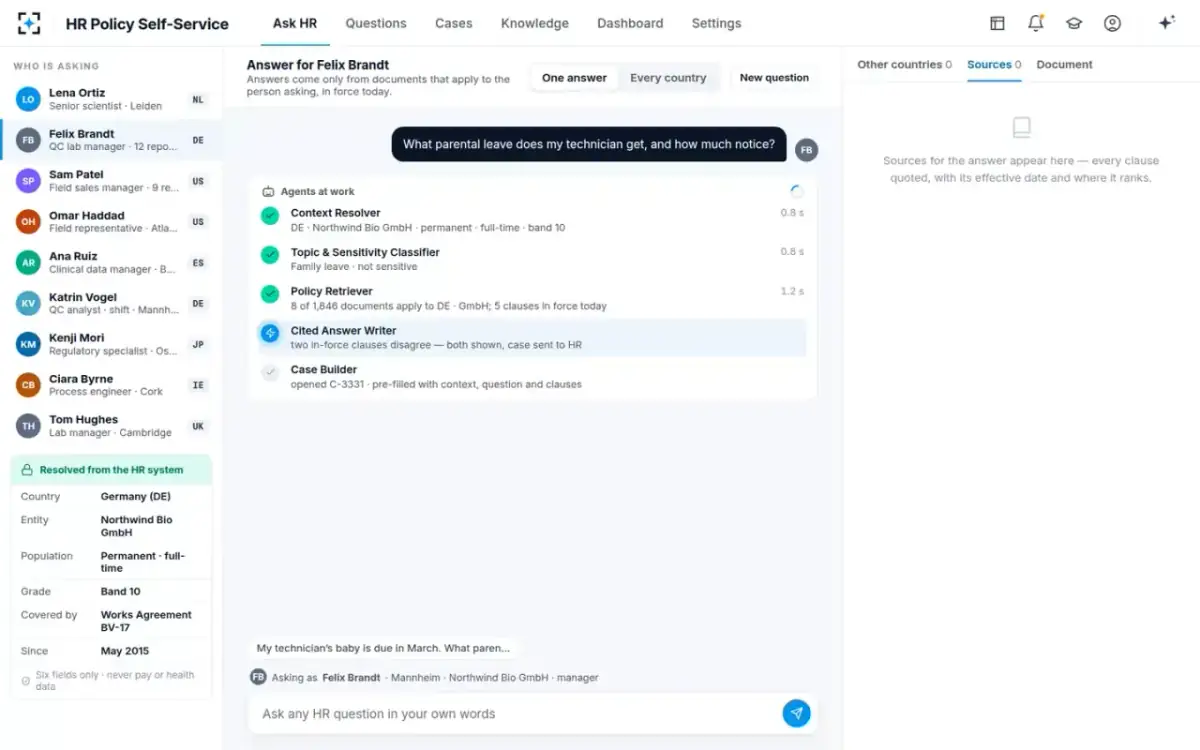Open the Dashboard tab

630,23
